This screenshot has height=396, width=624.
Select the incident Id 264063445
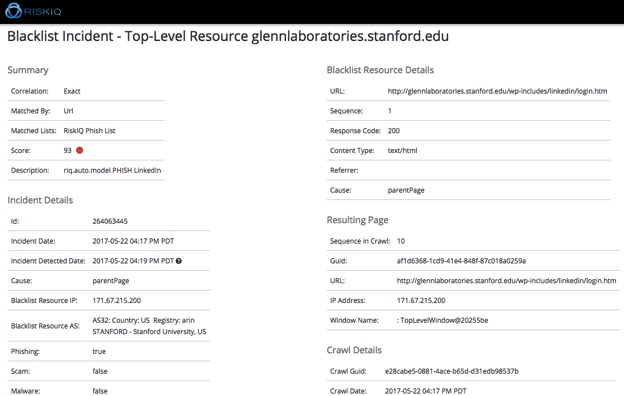coord(110,221)
